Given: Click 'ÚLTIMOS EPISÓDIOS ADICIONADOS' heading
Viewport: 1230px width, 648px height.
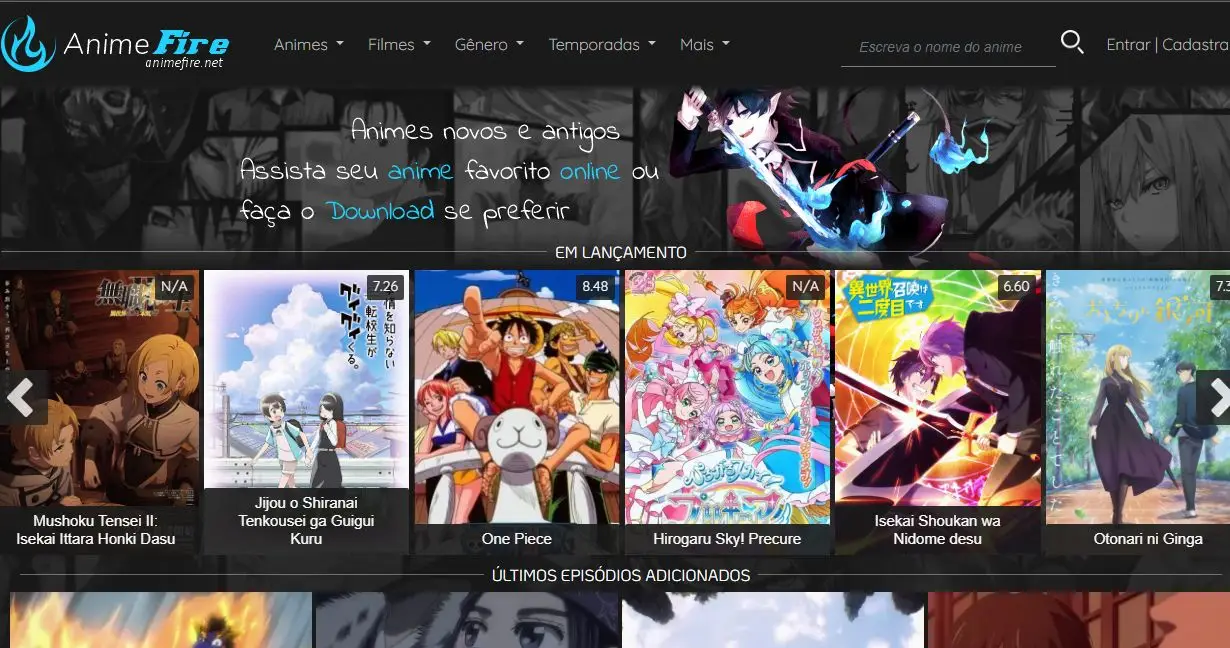Looking at the screenshot, I should pyautogui.click(x=621, y=576).
